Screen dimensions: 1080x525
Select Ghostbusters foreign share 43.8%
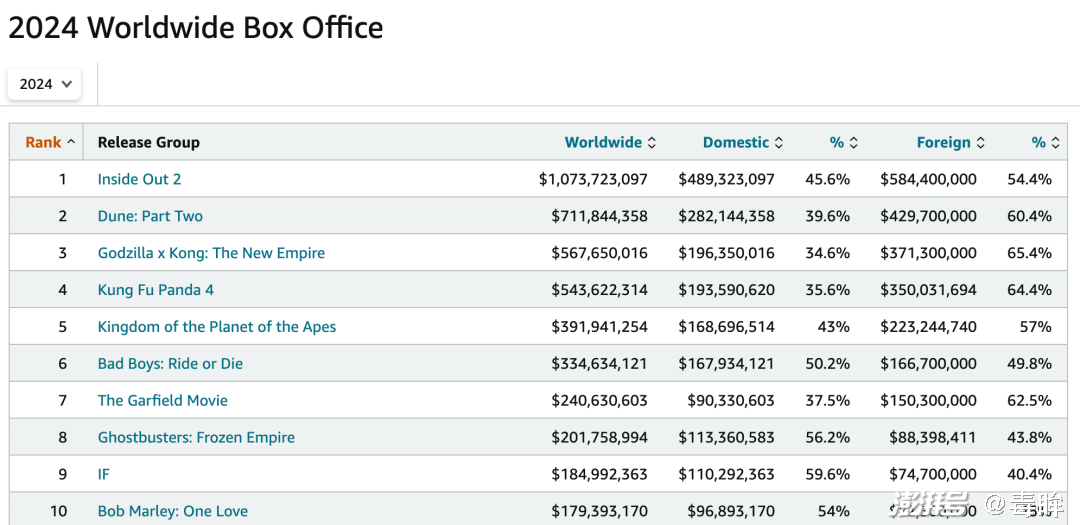coord(1030,438)
